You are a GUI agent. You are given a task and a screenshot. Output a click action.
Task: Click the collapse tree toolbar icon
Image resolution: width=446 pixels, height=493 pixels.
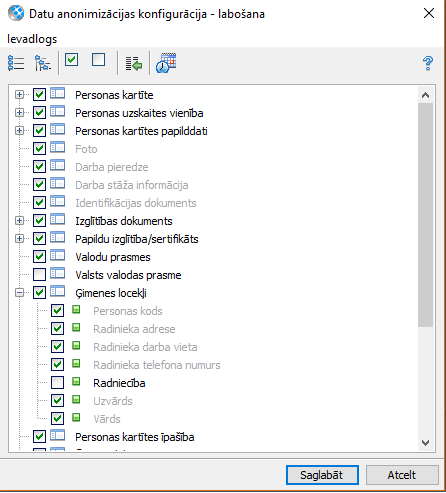tap(43, 63)
